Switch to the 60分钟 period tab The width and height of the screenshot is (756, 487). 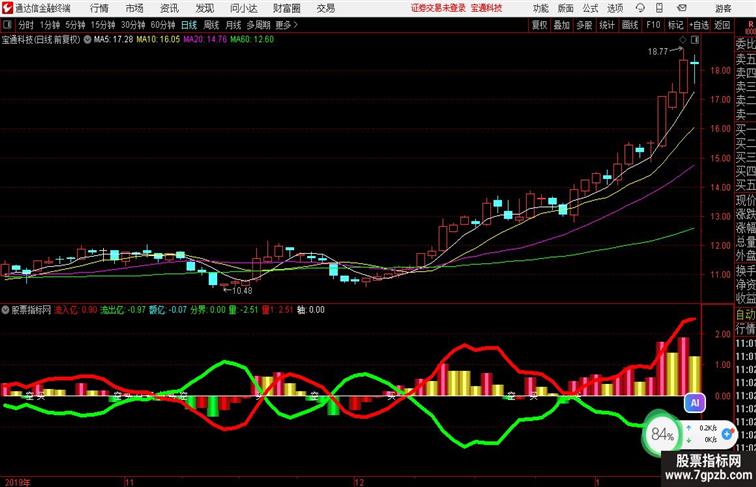pos(163,25)
